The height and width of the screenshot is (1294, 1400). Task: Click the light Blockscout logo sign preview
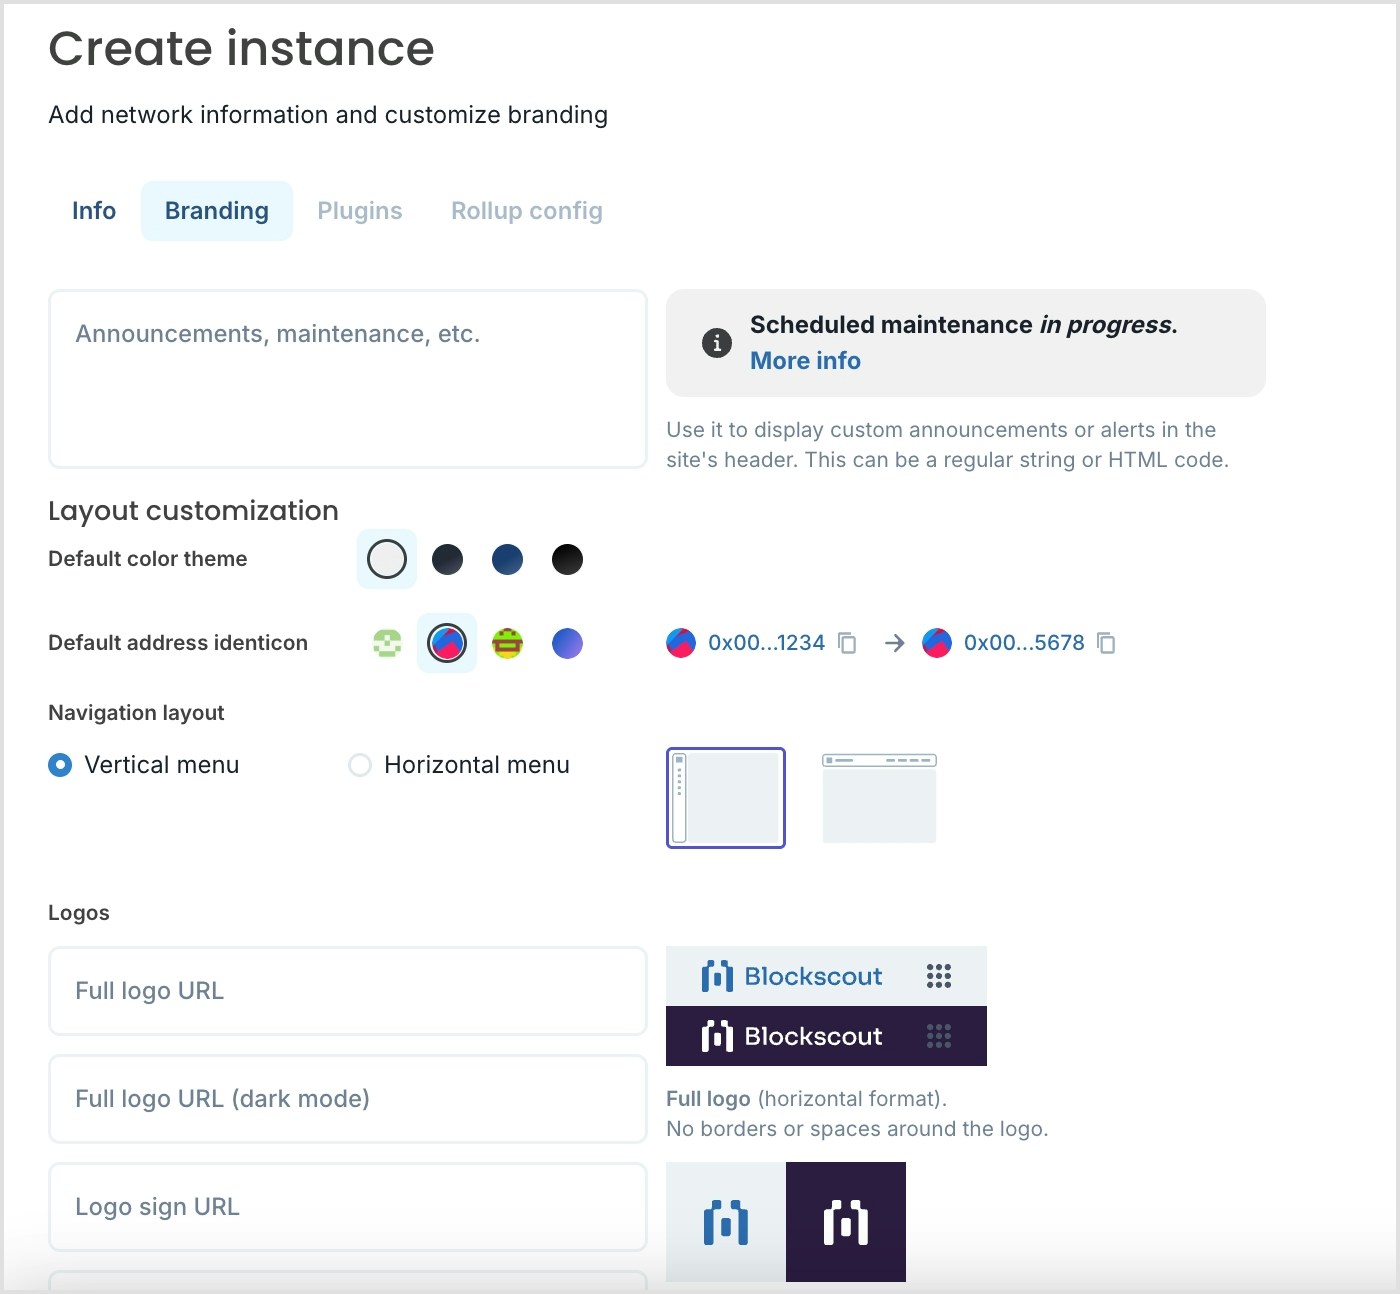726,1222
